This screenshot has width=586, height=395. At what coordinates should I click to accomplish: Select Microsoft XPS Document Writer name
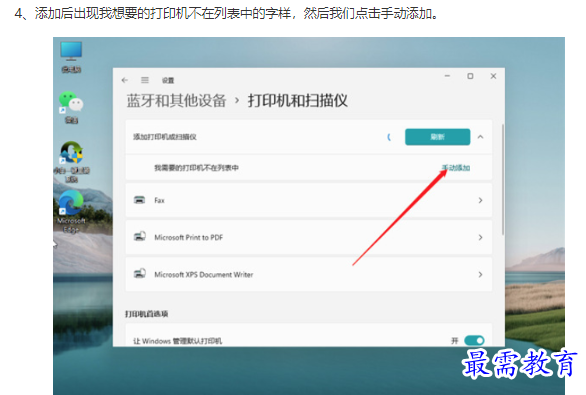point(204,275)
